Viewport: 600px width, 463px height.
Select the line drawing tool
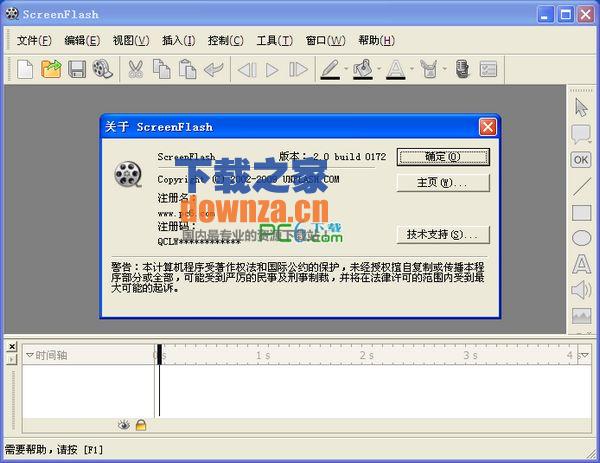click(582, 186)
